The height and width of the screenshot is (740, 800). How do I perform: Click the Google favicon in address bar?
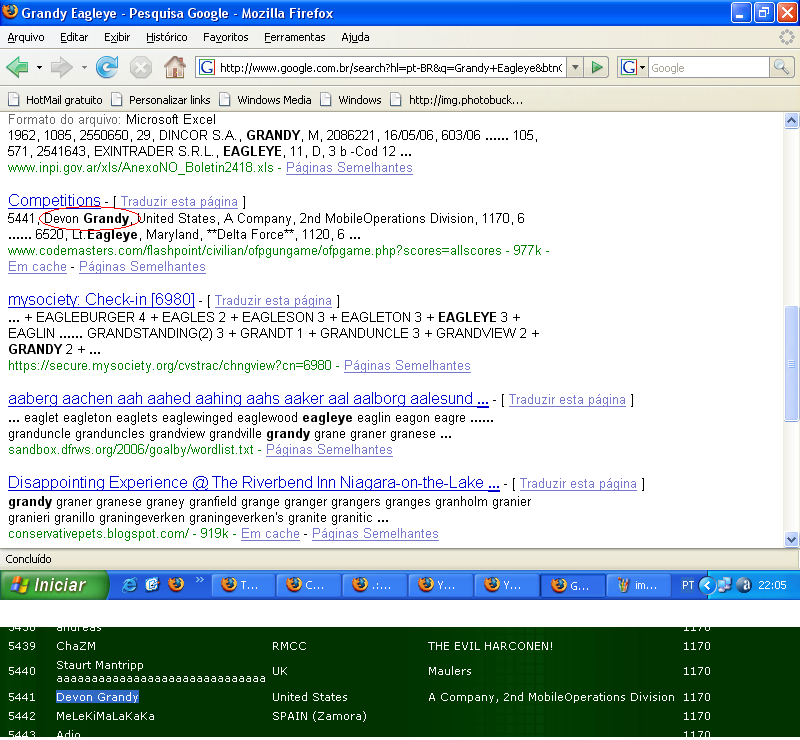point(206,67)
